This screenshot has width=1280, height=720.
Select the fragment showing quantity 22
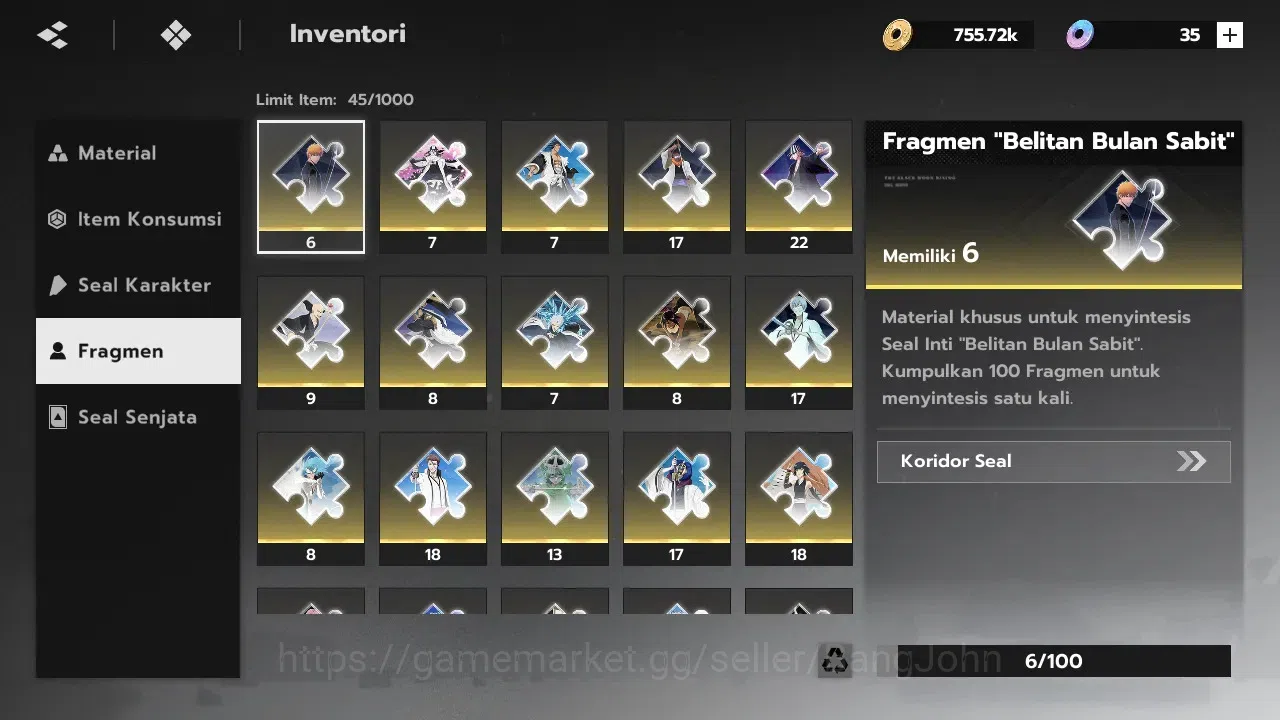[x=799, y=187]
